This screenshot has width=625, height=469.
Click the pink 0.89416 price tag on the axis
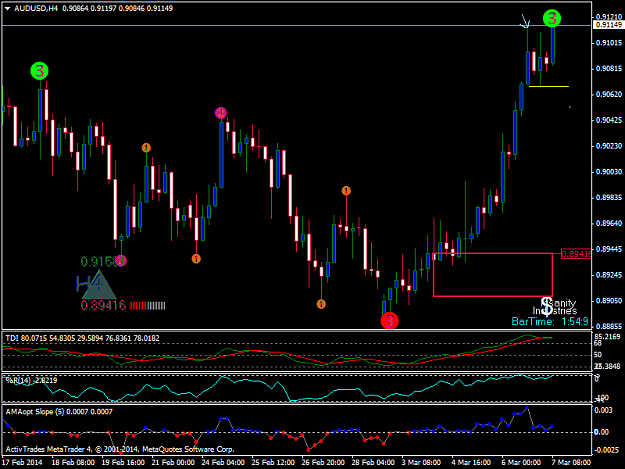click(576, 254)
